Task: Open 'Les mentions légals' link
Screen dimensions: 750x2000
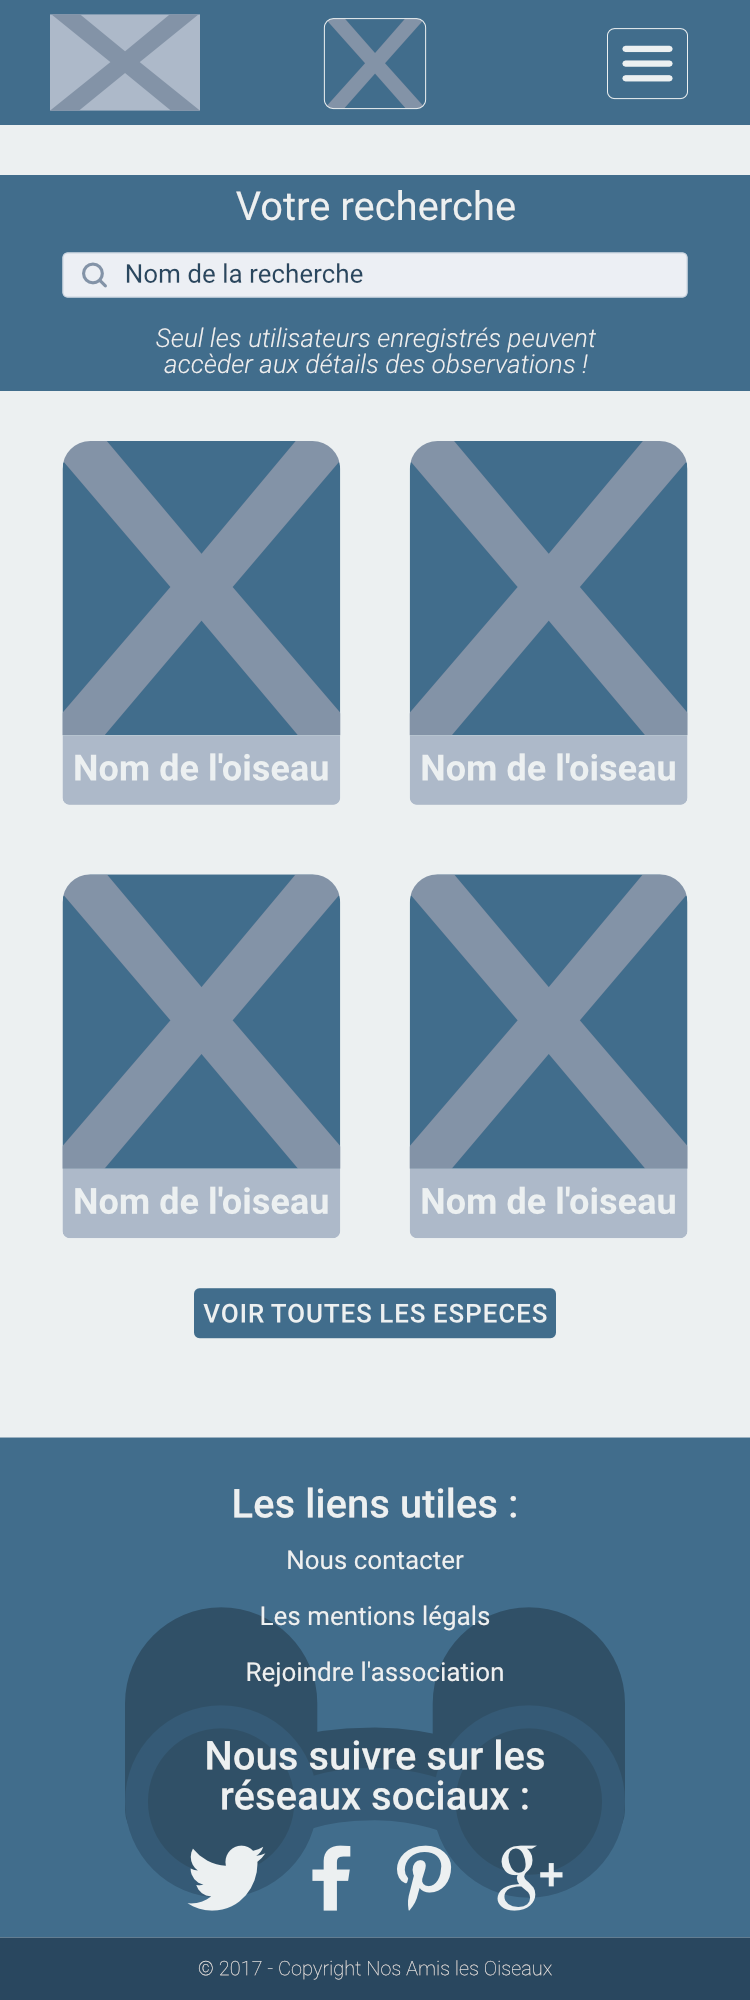Action: point(375,1616)
